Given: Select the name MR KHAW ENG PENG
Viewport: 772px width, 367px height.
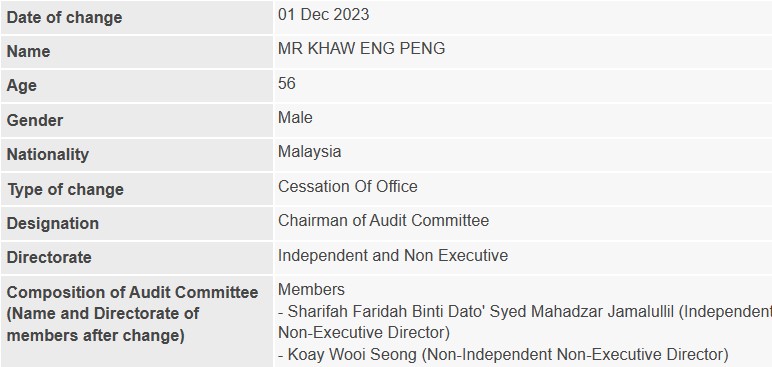Looking at the screenshot, I should pos(361,48).
